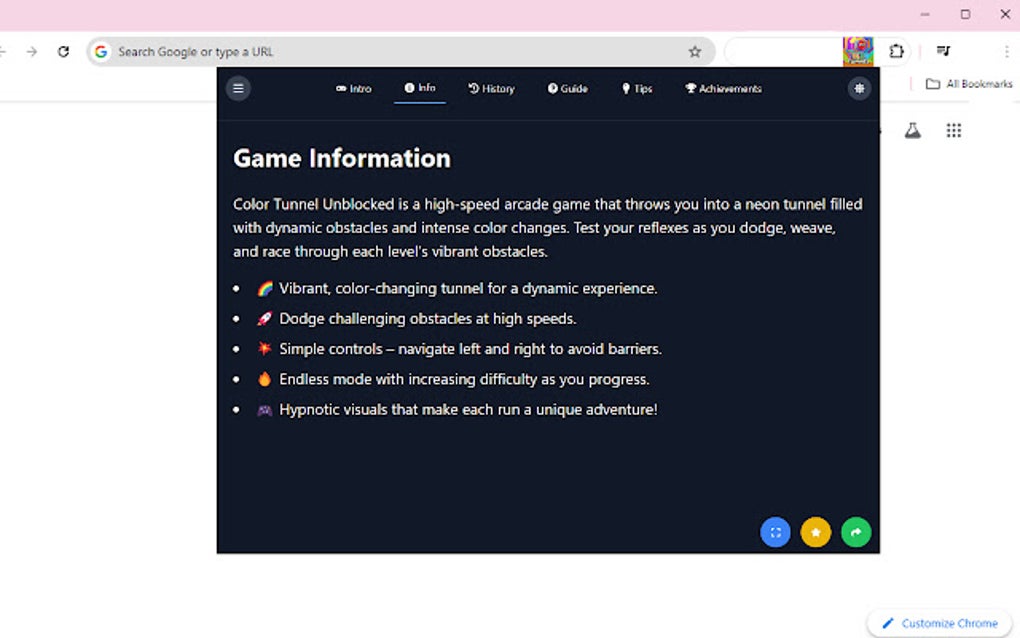This screenshot has height=638, width=1020.
Task: Switch to the Guide tab
Action: coord(567,88)
